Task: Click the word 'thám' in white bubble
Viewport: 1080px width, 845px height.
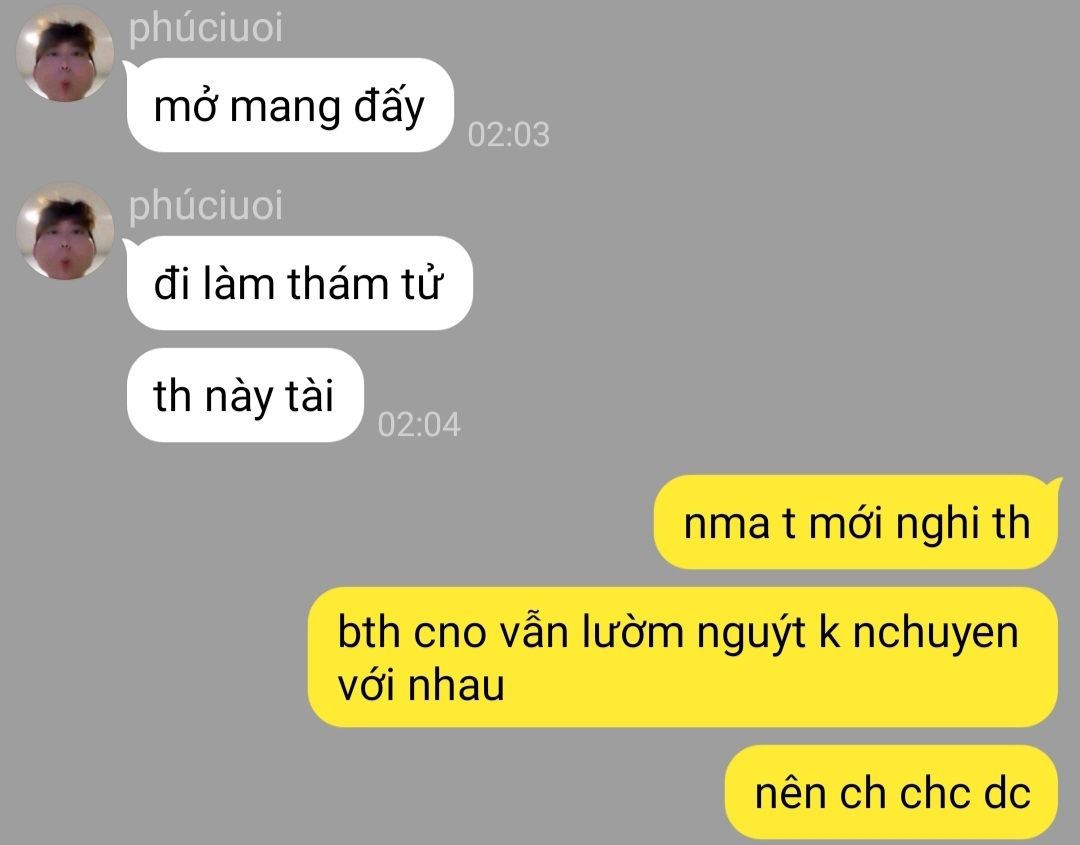Action: [338, 283]
